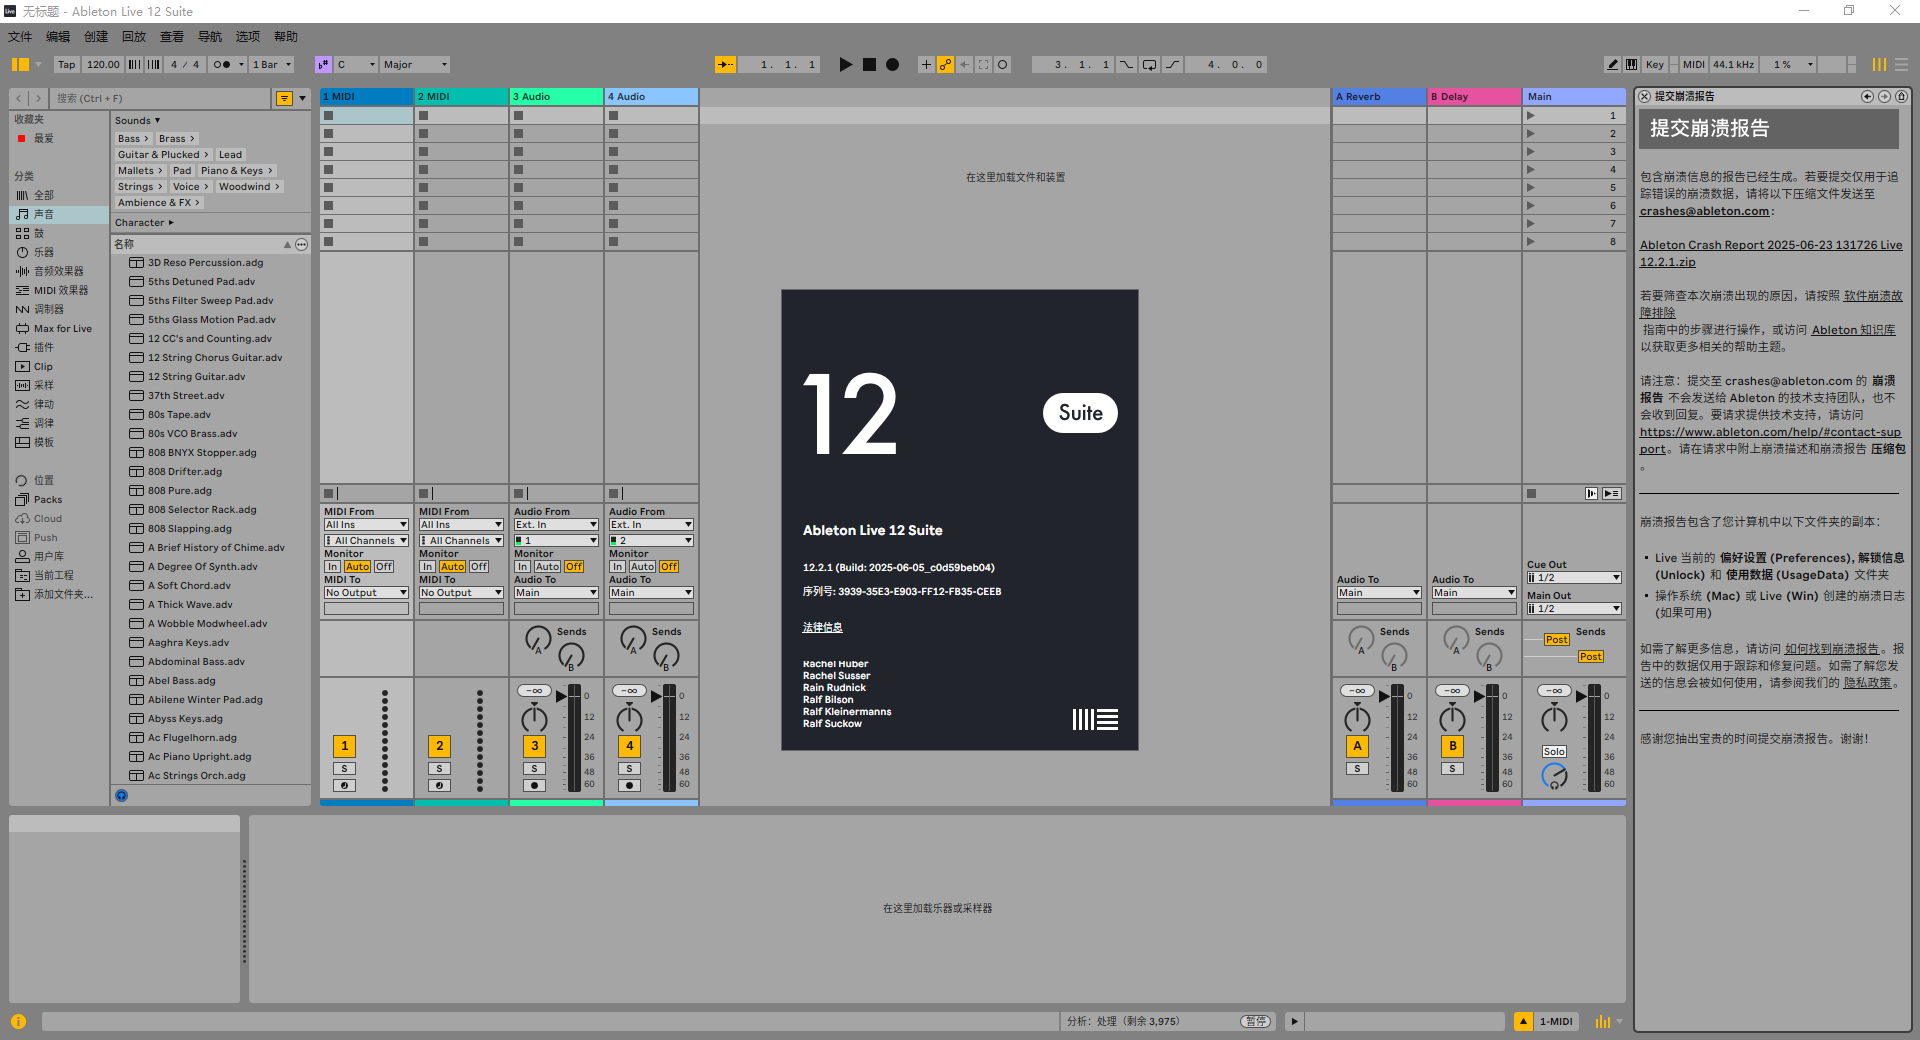Close the crash report help panel

[1644, 97]
